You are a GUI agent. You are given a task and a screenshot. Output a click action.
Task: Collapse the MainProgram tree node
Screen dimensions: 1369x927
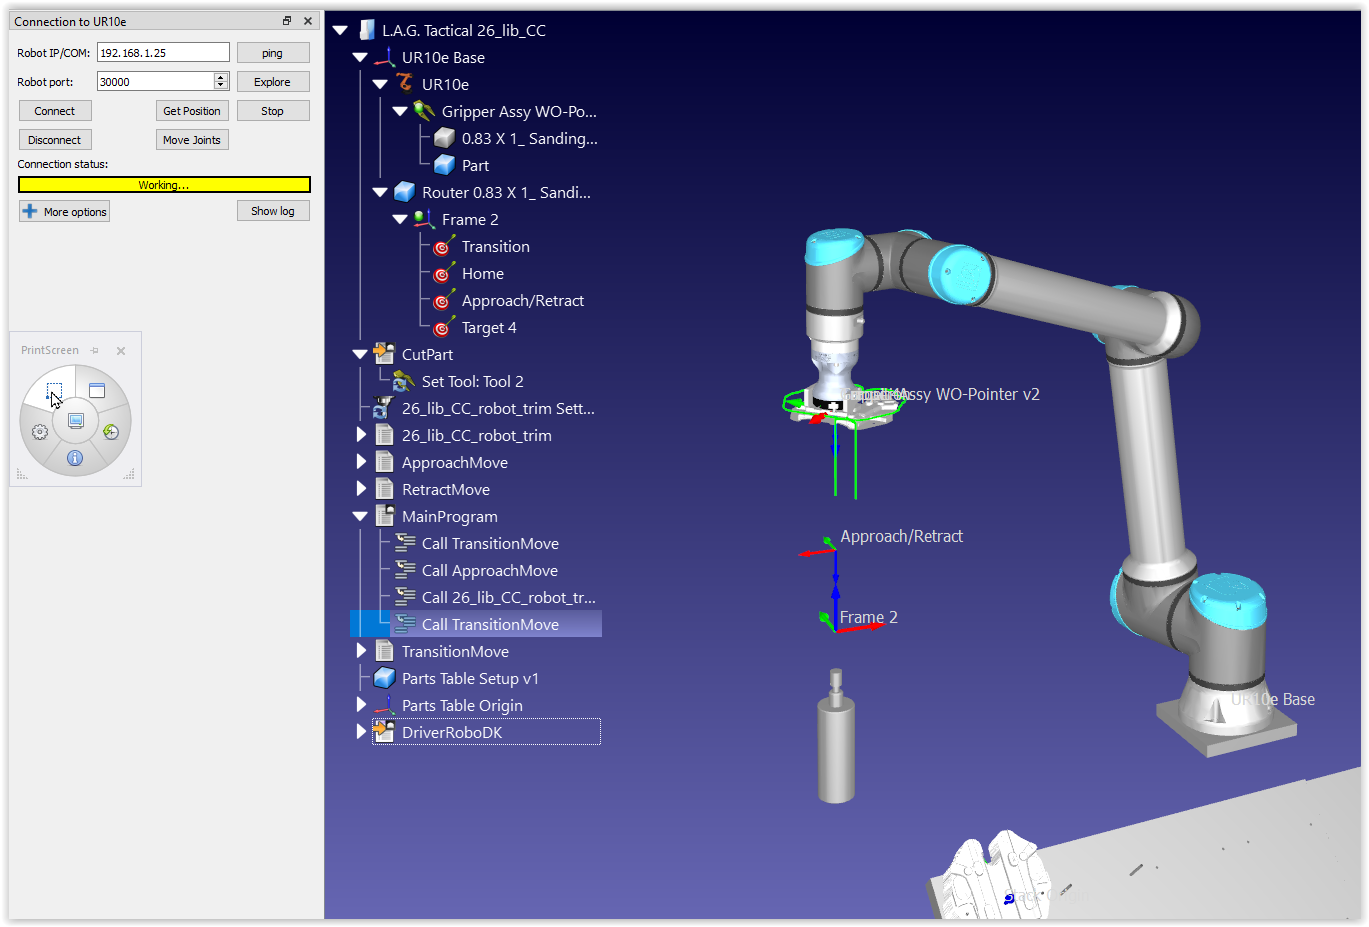coord(360,517)
